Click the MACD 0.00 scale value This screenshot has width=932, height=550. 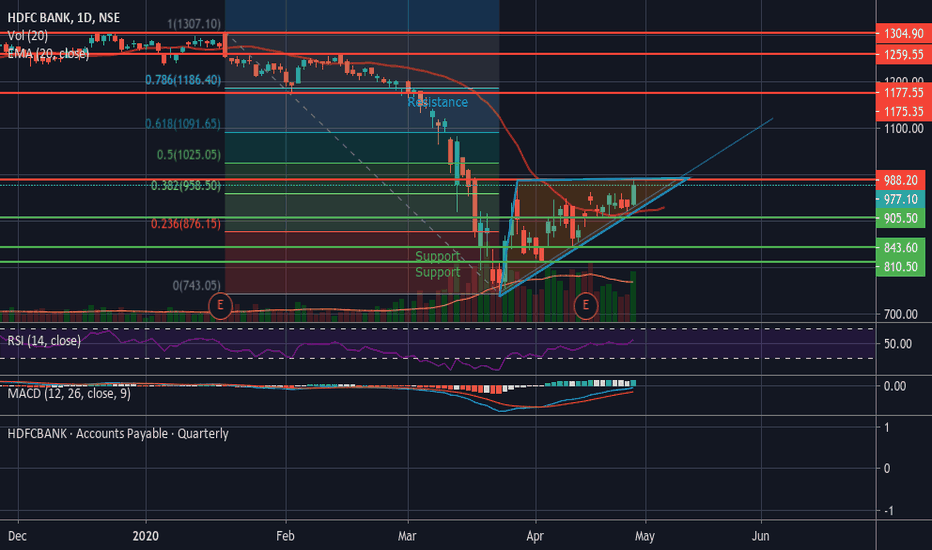pyautogui.click(x=895, y=386)
